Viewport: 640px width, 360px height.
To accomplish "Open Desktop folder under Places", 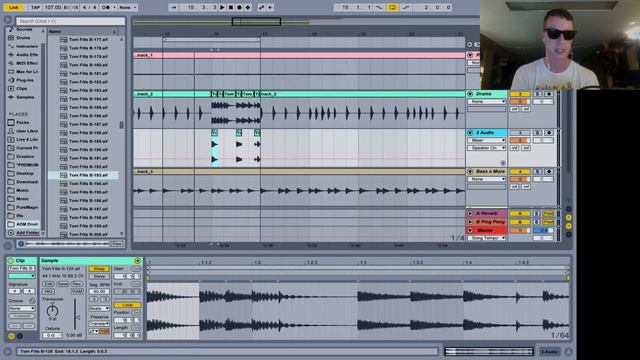I will (x=25, y=173).
